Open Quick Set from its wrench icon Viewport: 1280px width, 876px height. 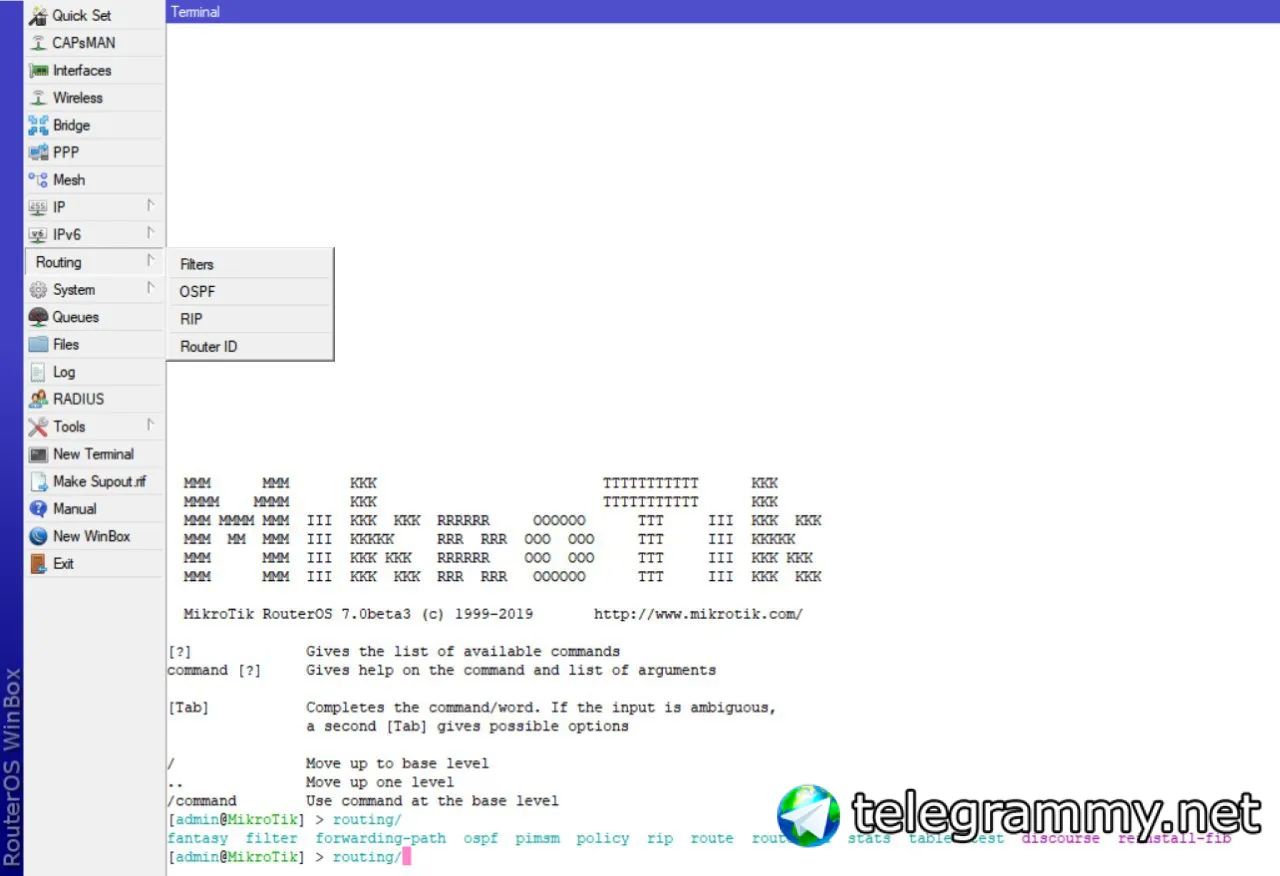tap(38, 16)
